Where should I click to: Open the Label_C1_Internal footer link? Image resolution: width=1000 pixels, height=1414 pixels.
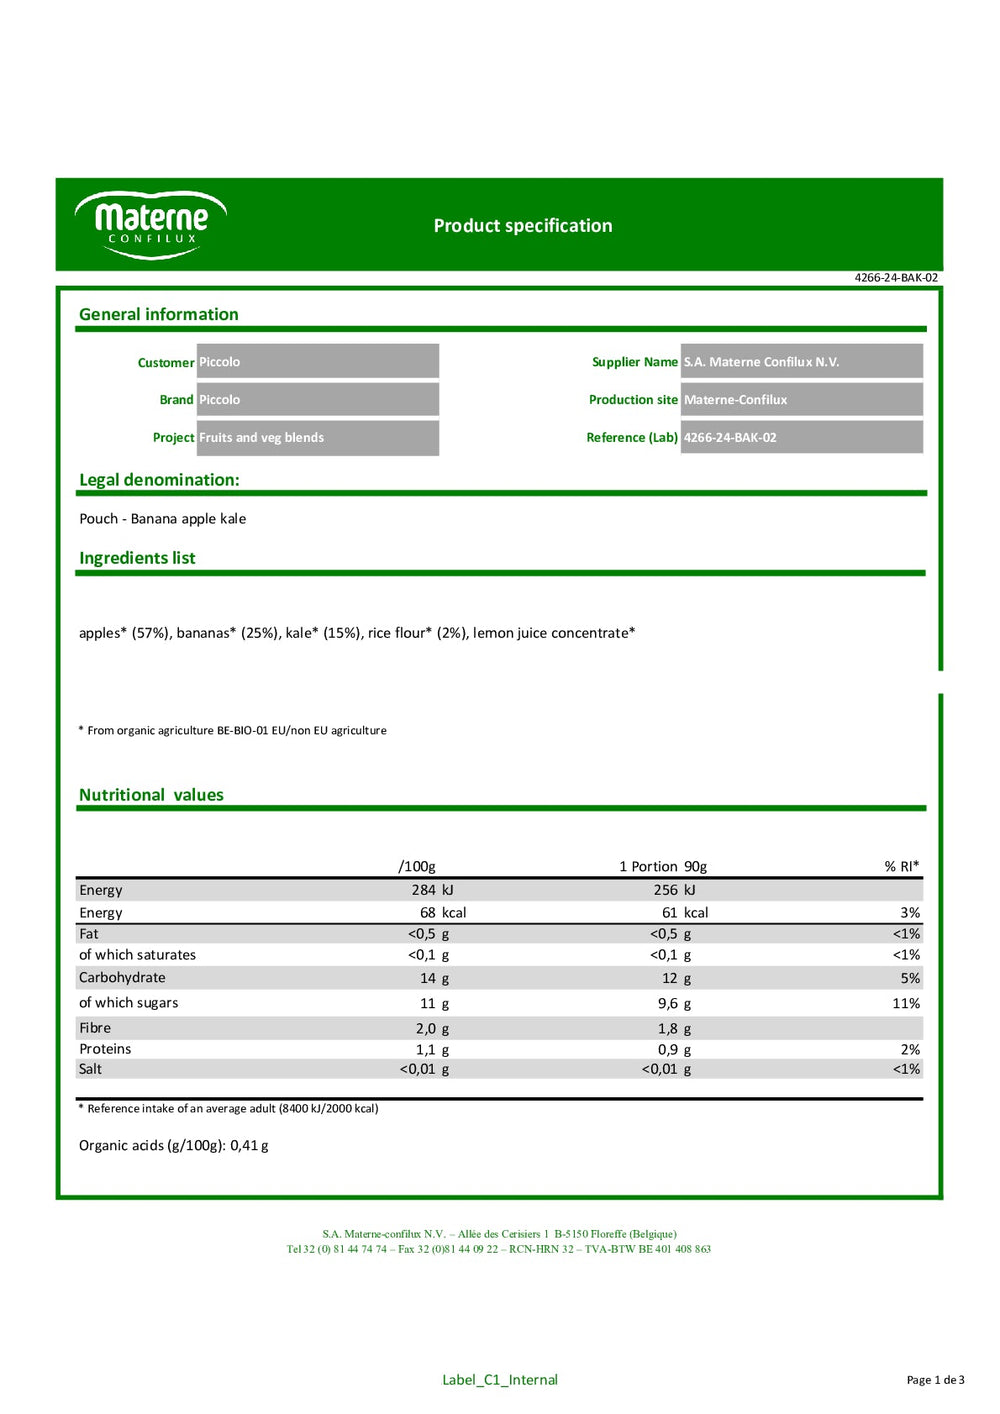coord(499,1379)
